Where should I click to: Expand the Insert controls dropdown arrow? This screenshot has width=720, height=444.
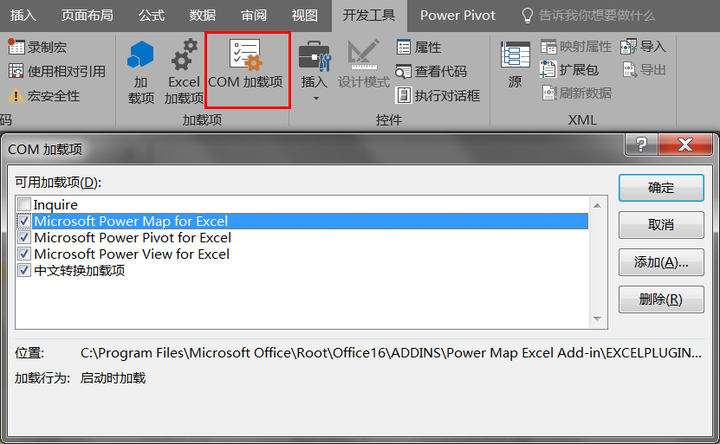[315, 98]
